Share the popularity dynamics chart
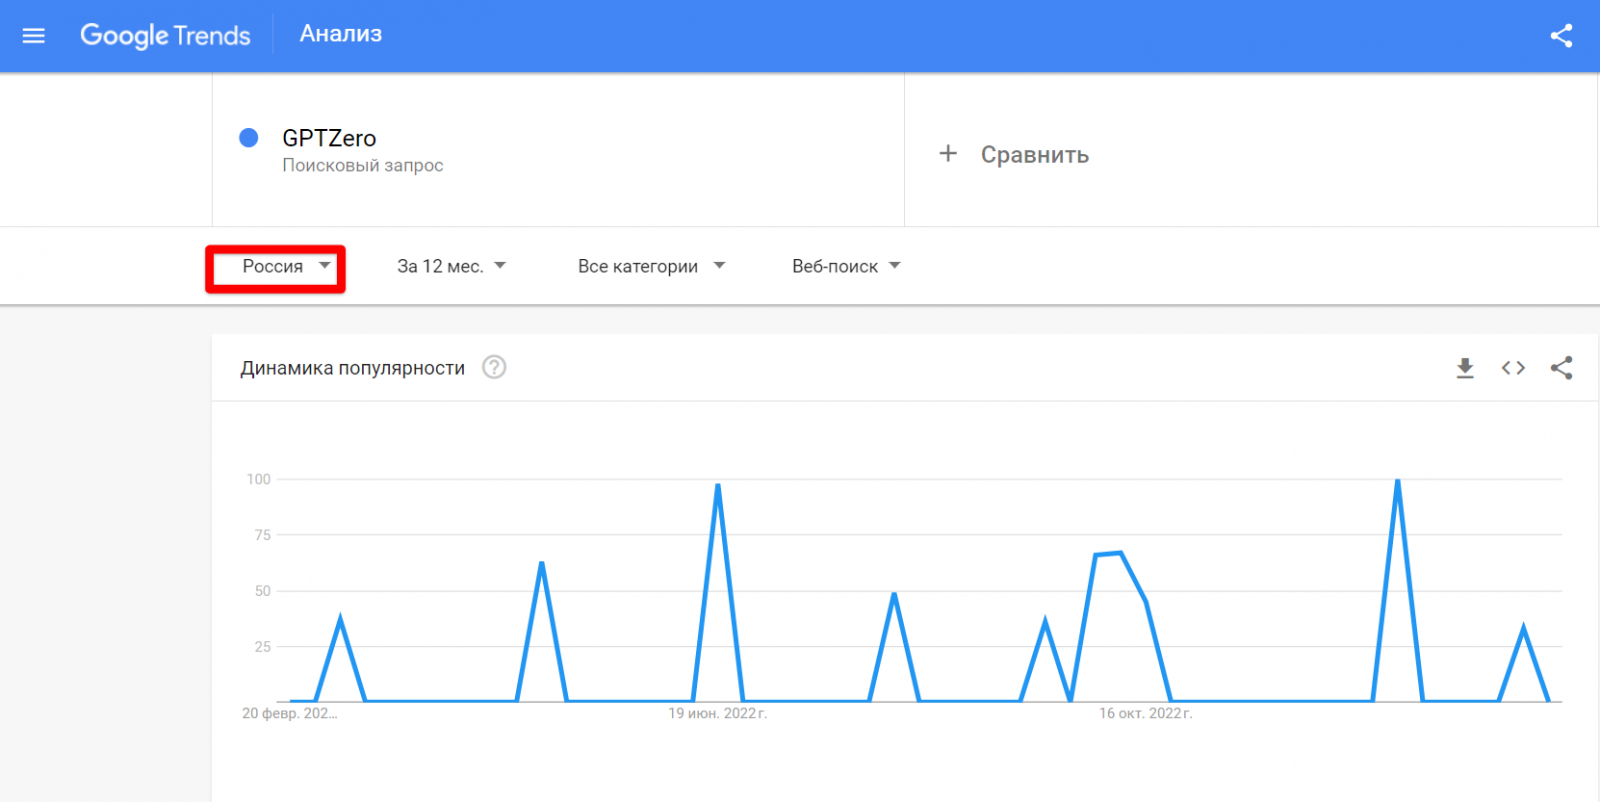Viewport: 1600px width, 802px height. (x=1561, y=368)
